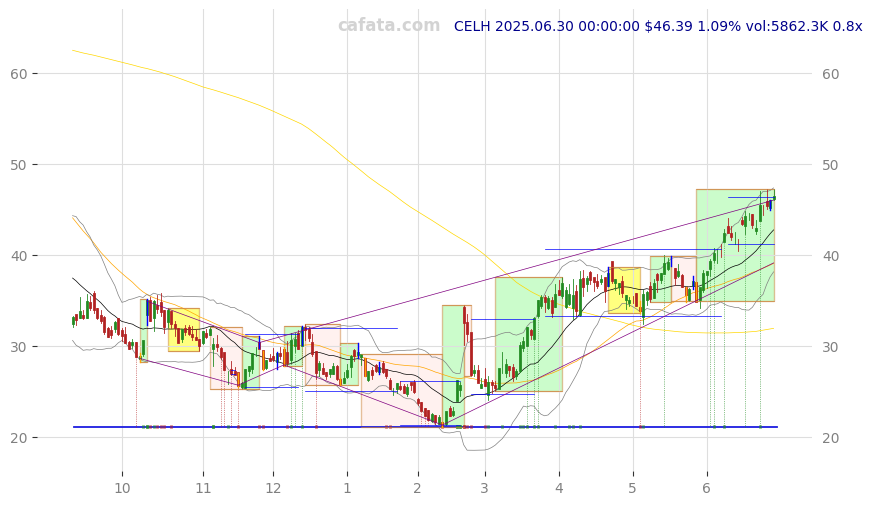Click month label 12 on x-axis
873x505 pixels.
[x=273, y=489]
